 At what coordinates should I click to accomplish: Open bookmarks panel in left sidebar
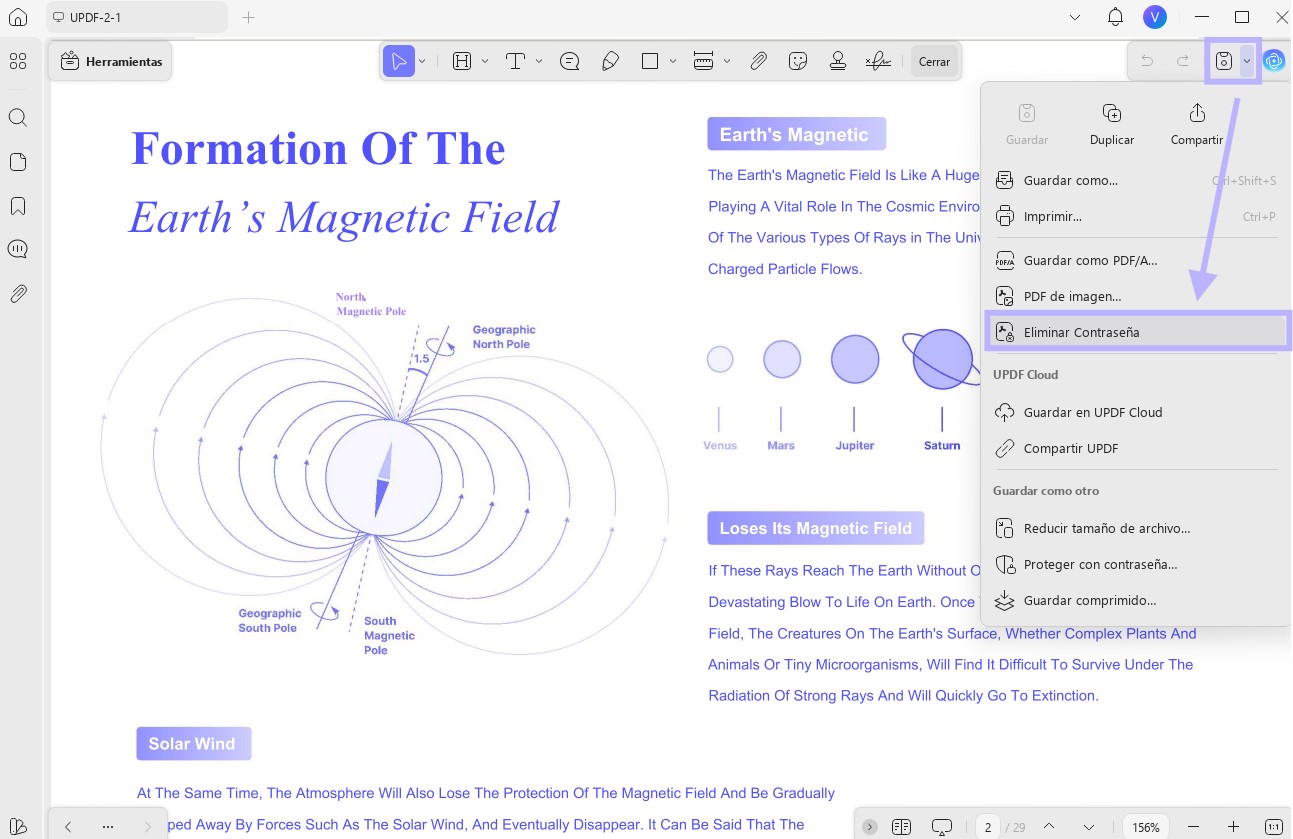point(18,206)
